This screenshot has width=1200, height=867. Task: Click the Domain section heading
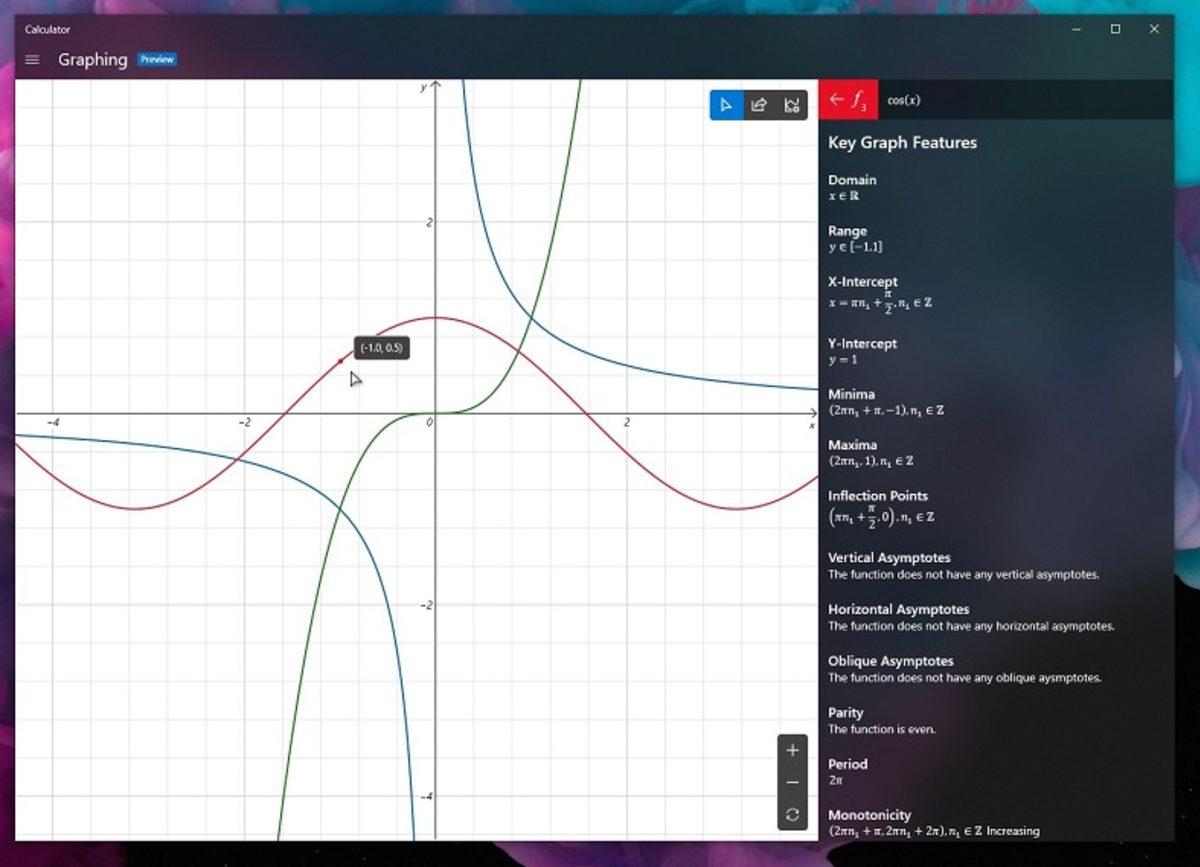[852, 180]
